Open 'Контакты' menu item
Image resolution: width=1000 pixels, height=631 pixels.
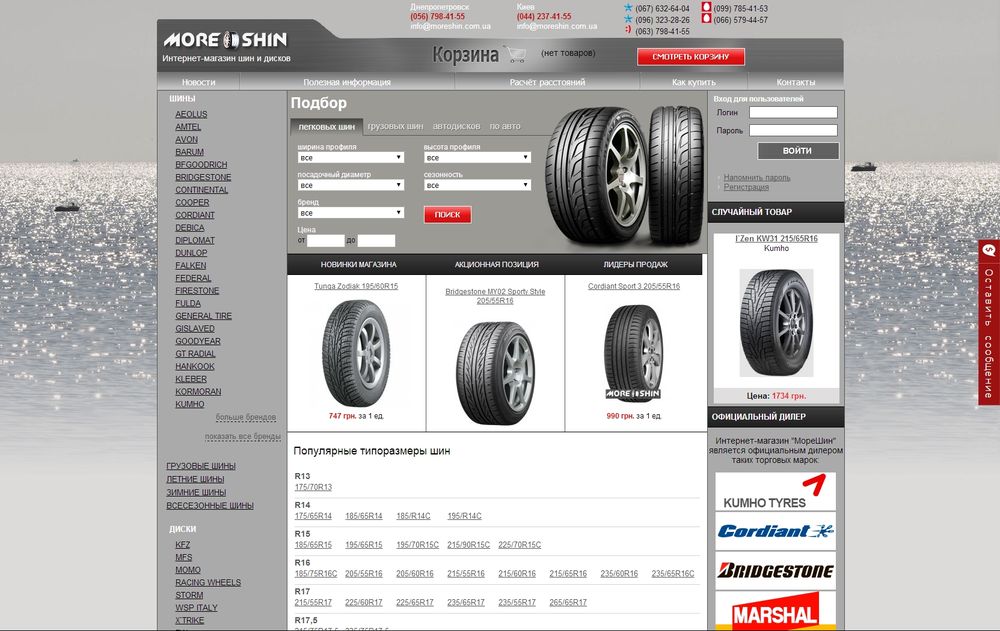coord(795,82)
